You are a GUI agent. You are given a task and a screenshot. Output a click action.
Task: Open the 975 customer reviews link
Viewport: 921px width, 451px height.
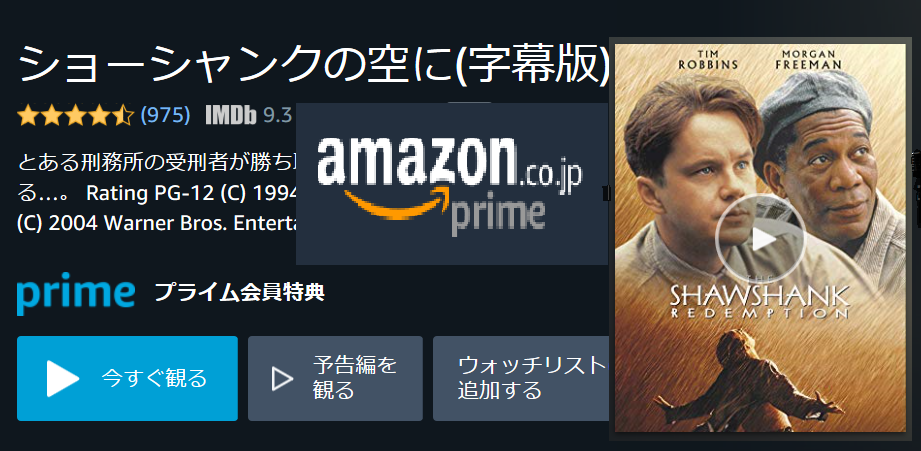click(165, 116)
